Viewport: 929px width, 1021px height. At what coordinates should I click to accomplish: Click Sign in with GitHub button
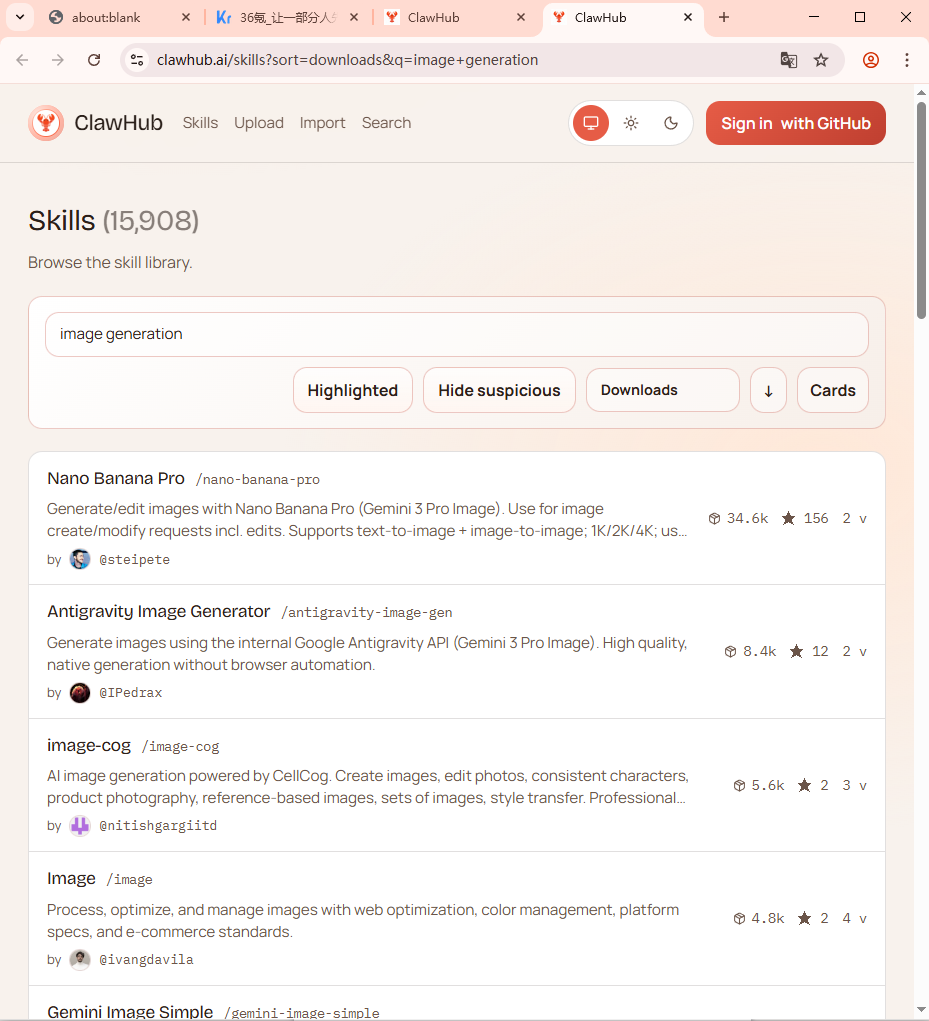(795, 123)
